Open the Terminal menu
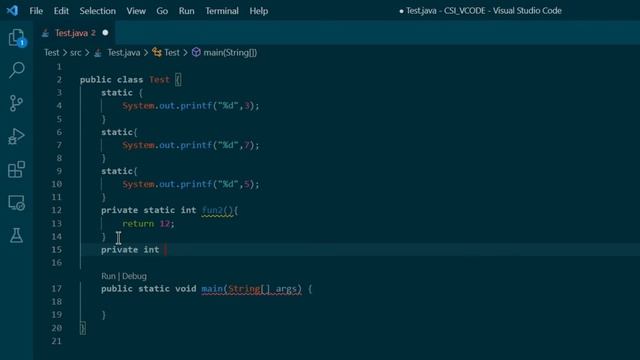Image resolution: width=640 pixels, height=360 pixels. click(x=222, y=11)
